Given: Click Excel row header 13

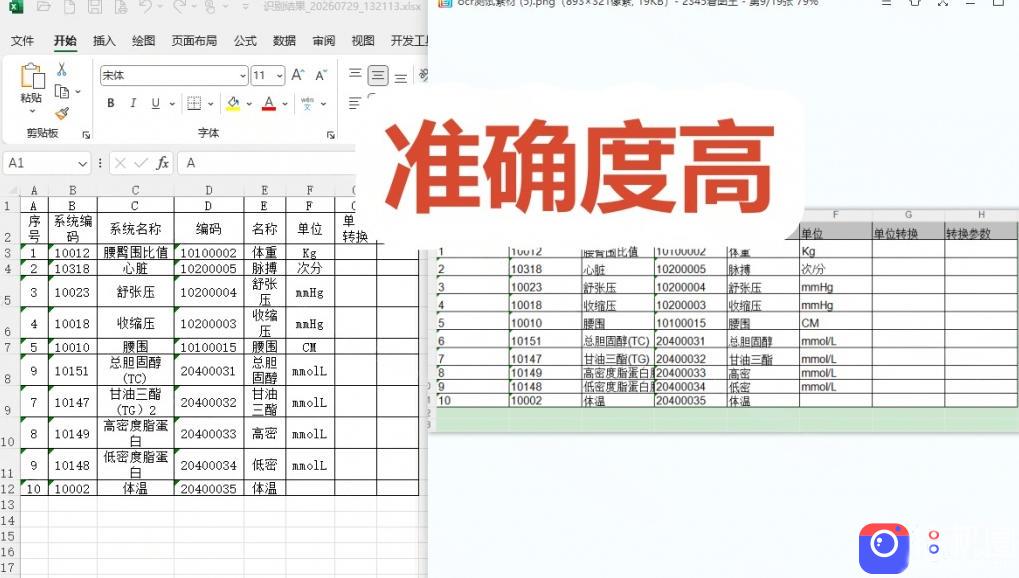Looking at the screenshot, I should tap(8, 505).
